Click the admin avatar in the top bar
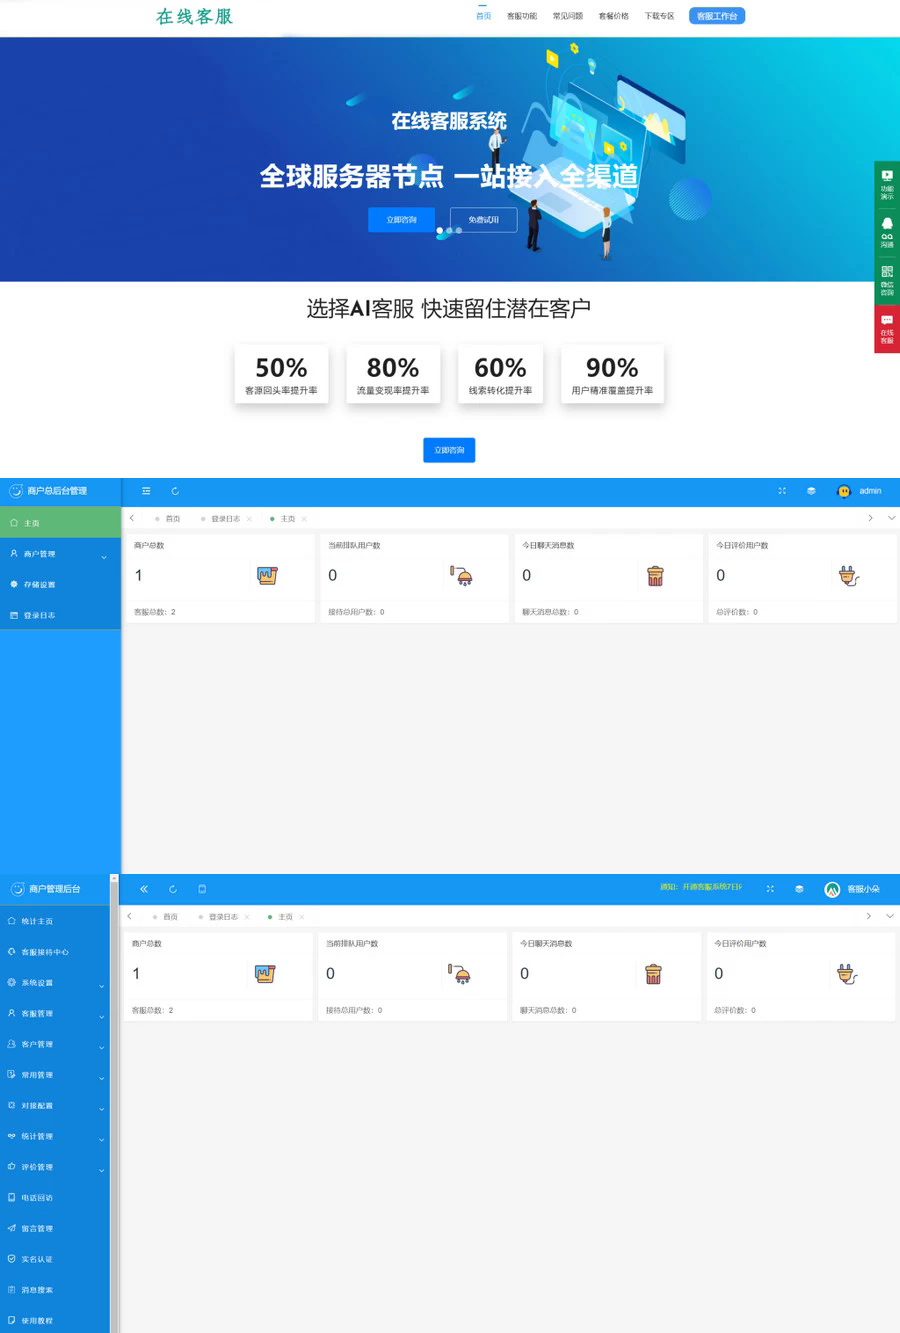Viewport: 900px width, 1333px height. [x=843, y=491]
